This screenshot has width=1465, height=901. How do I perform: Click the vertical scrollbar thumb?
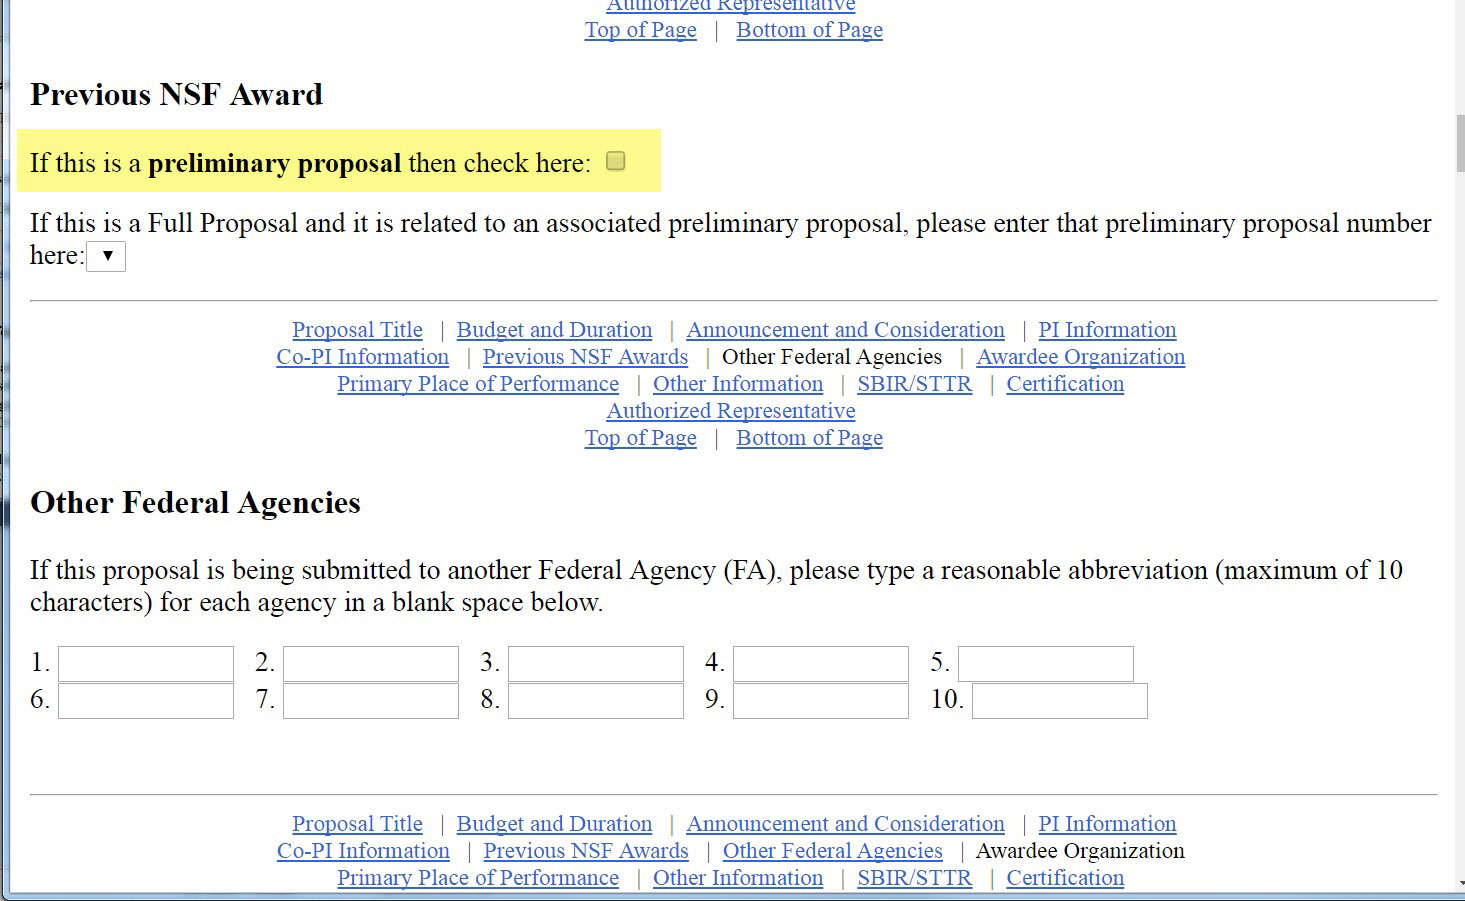[x=1459, y=145]
